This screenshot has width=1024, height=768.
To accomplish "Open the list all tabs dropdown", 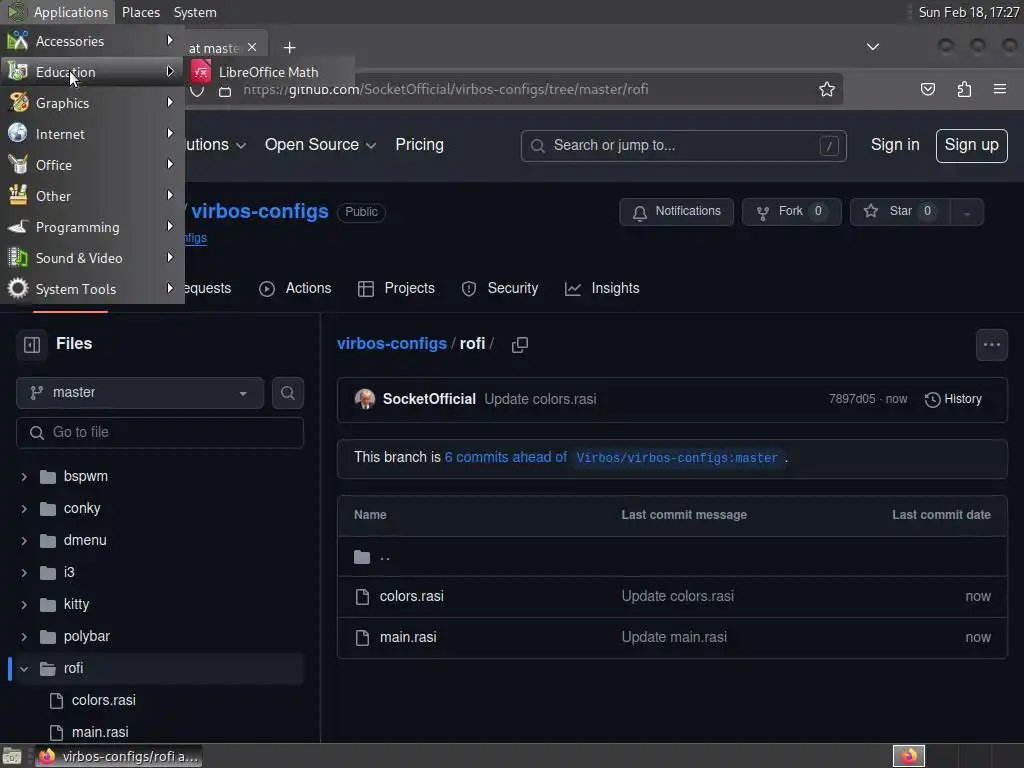I will [x=872, y=47].
